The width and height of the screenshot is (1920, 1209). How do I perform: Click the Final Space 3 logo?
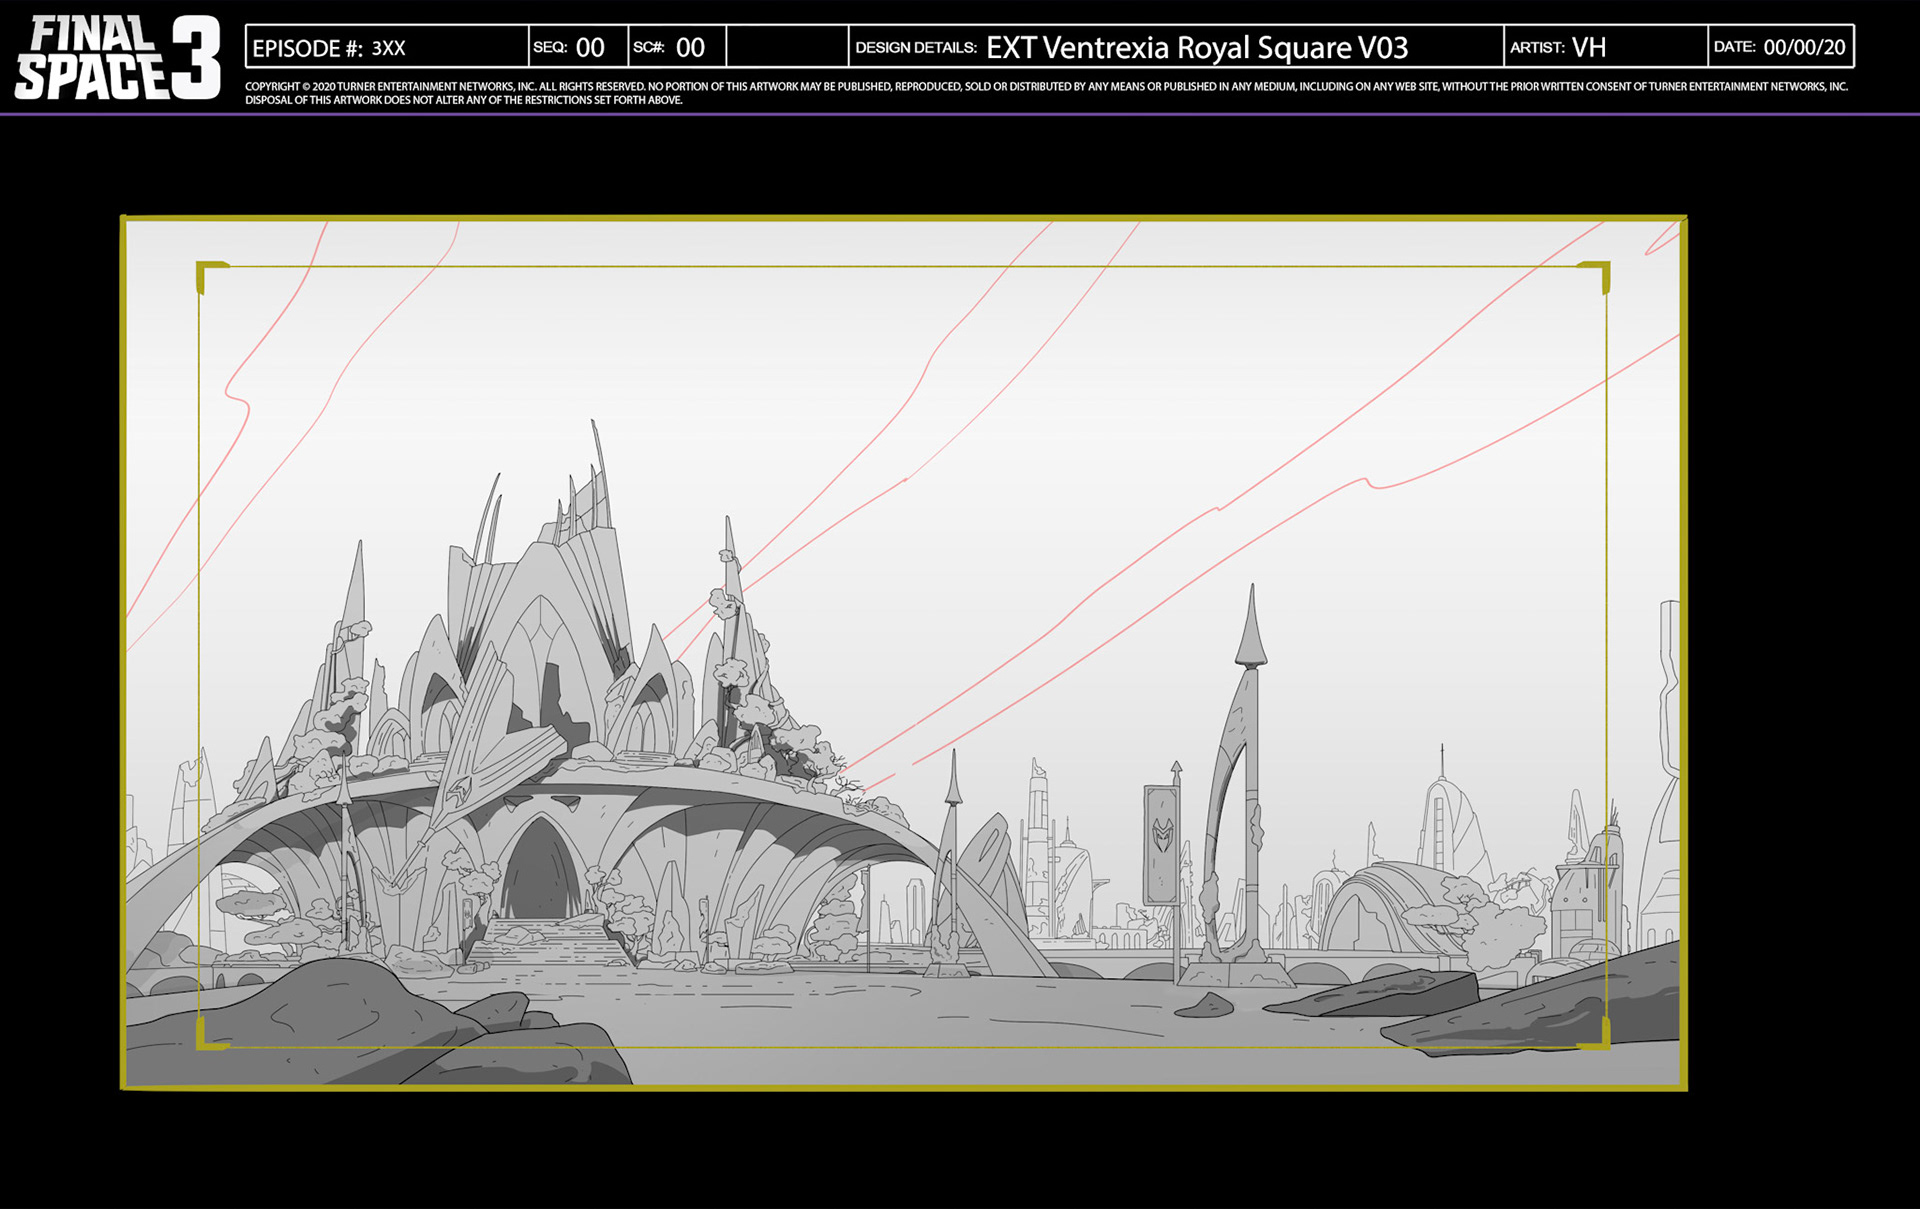[x=118, y=58]
